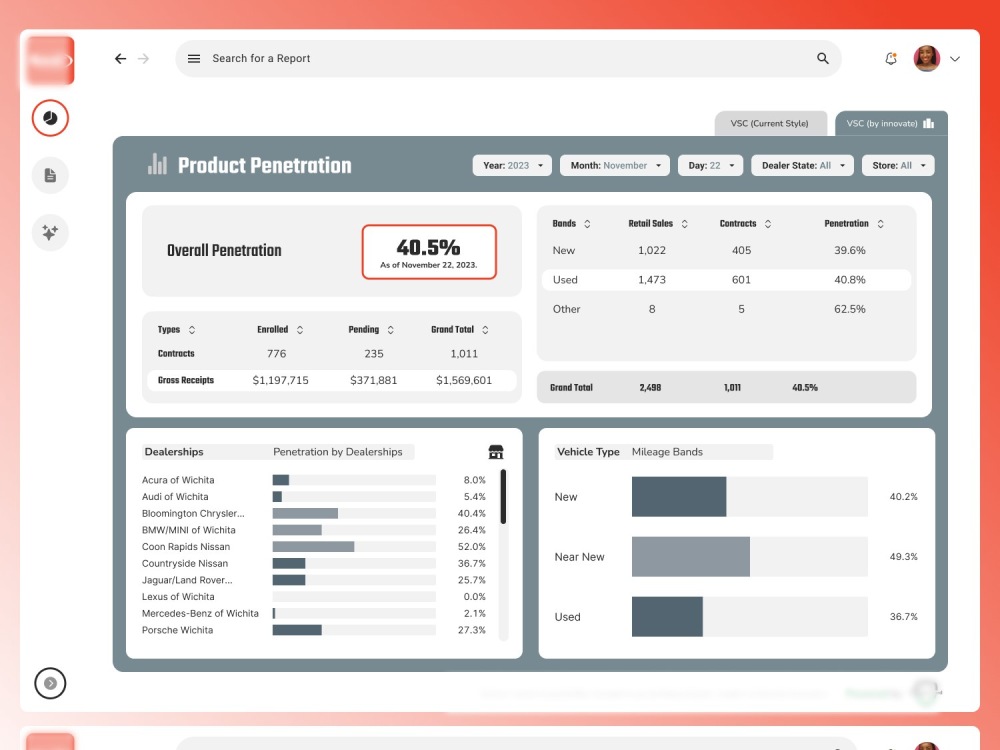The height and width of the screenshot is (750, 1000).
Task: Sort by Contracts column arrows
Action: [x=768, y=224]
